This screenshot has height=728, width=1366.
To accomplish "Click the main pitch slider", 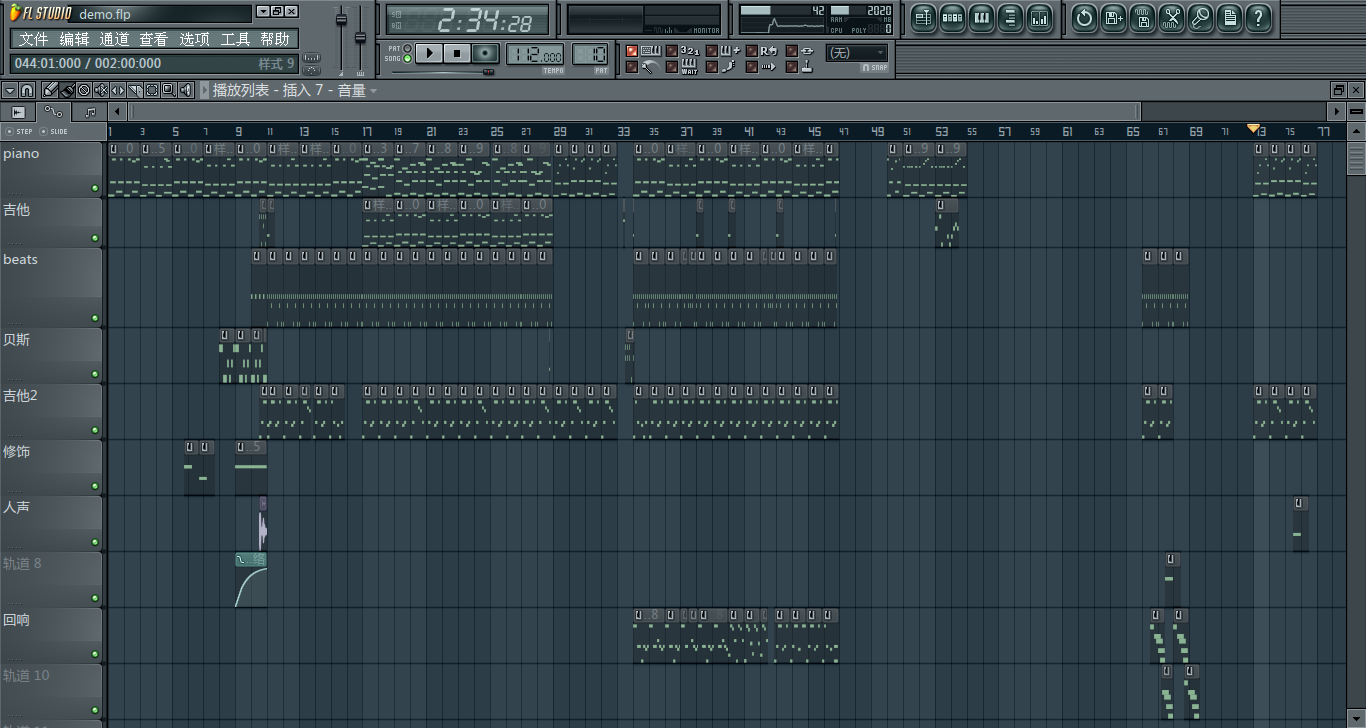I will pos(360,37).
